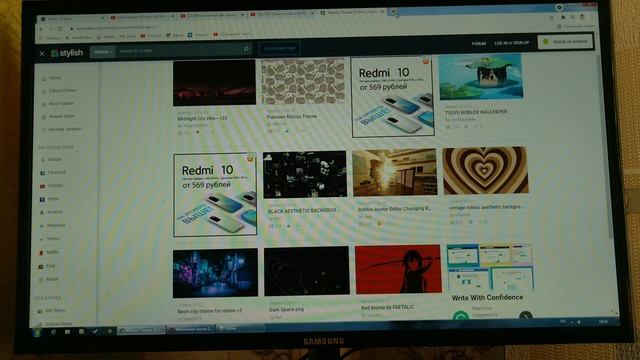
Task: Focus the style search field
Action: coord(179,51)
